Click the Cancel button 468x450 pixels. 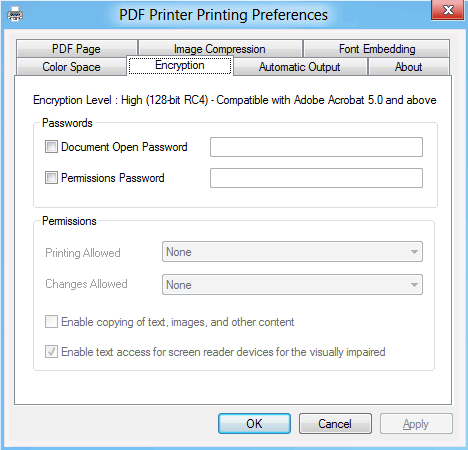[x=335, y=424]
